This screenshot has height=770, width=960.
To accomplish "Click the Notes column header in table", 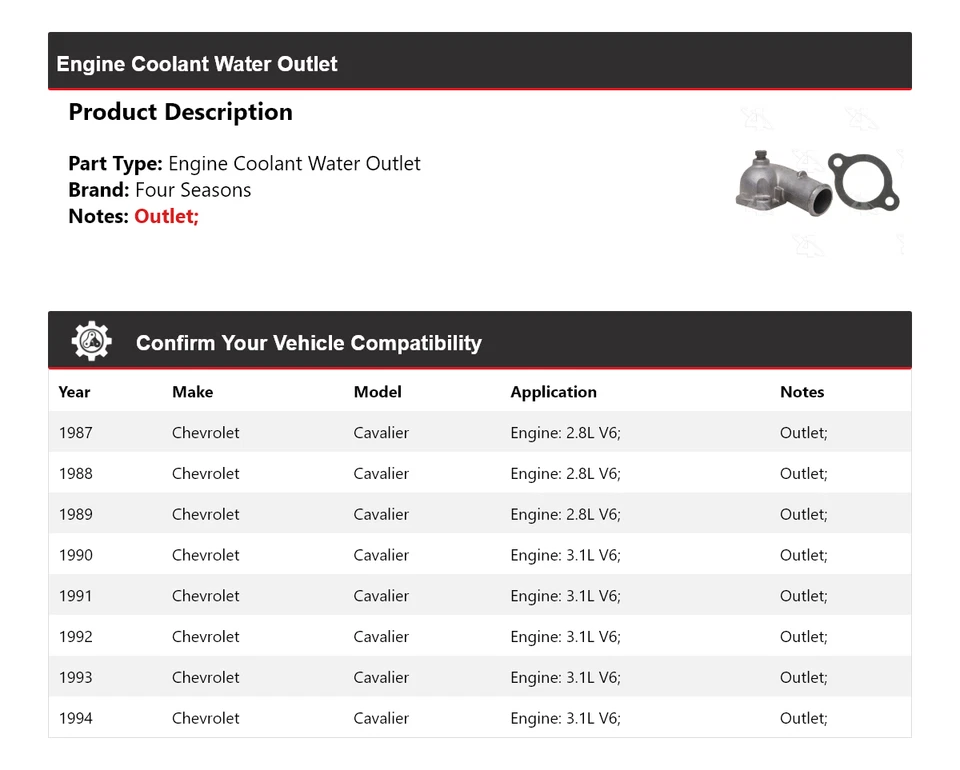I will coord(802,392).
